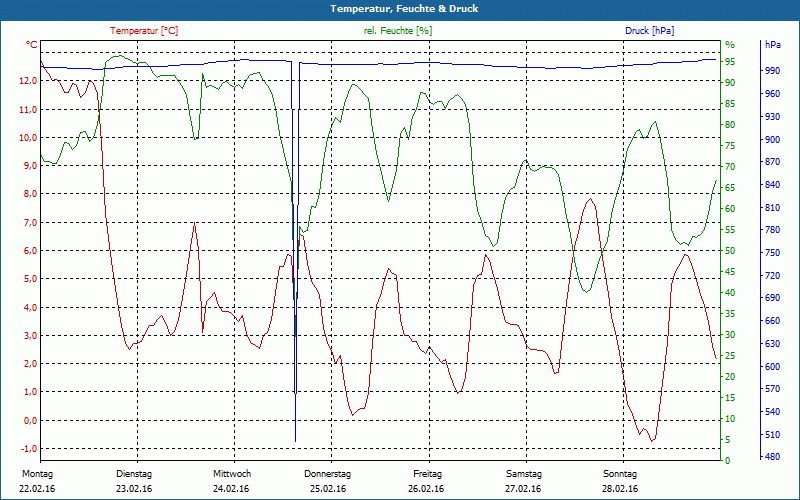Click the °C unit label on the temperature axis
The height and width of the screenshot is (500, 800).
pyautogui.click(x=32, y=45)
